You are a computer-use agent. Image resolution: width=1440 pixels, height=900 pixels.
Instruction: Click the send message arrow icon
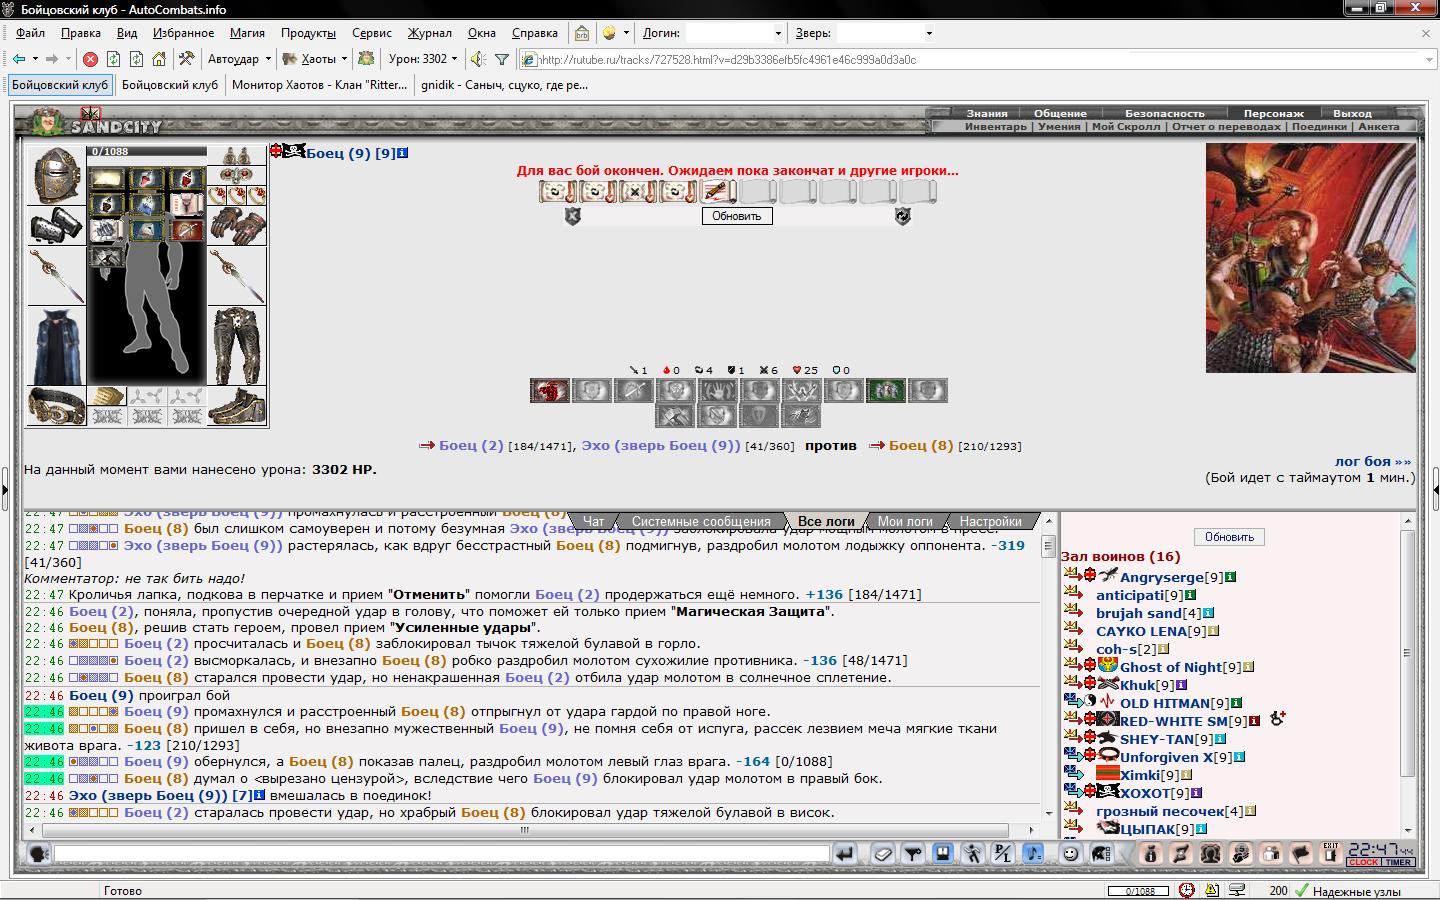[845, 853]
